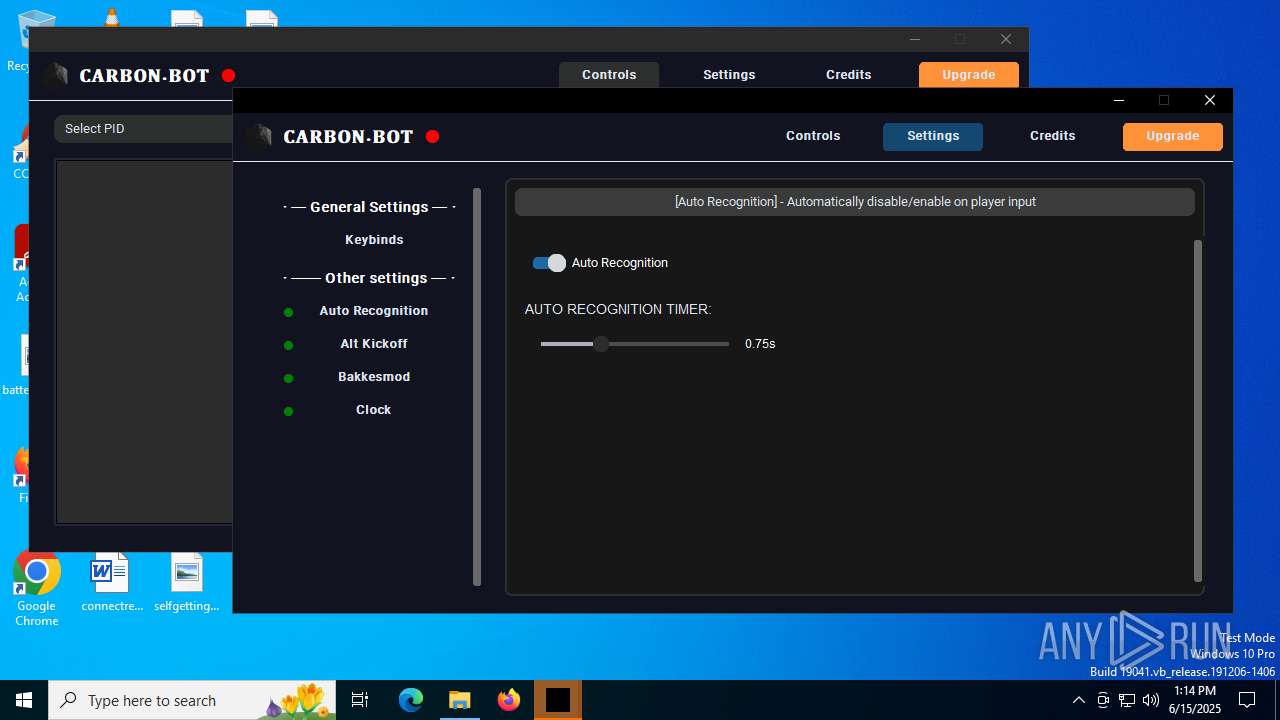The height and width of the screenshot is (720, 1280).
Task: Click Upgrade button in back window
Action: point(969,75)
